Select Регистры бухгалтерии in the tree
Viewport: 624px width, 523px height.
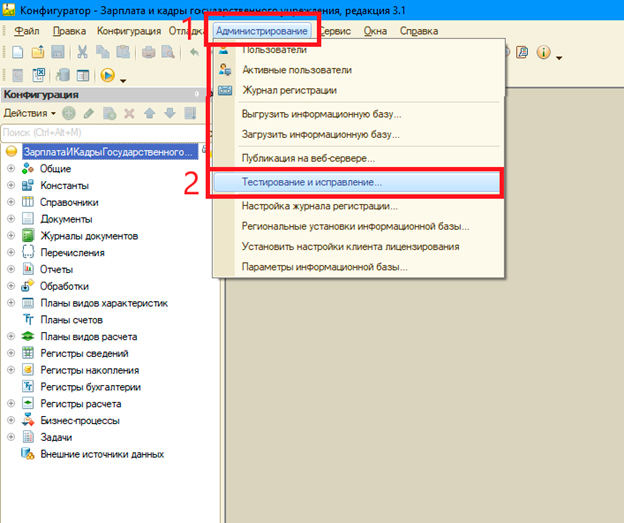point(91,387)
